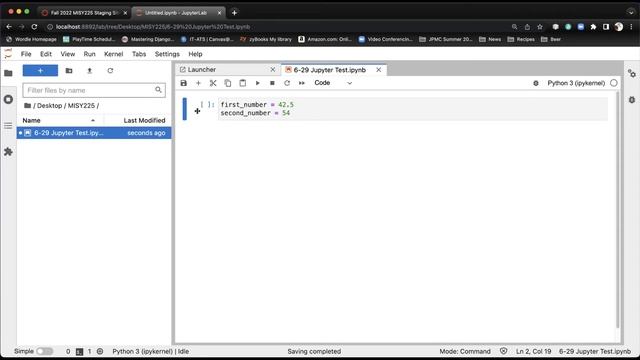The image size is (640, 360).
Task: Click Ln 2, Col 19 in status bar
Action: tap(533, 351)
